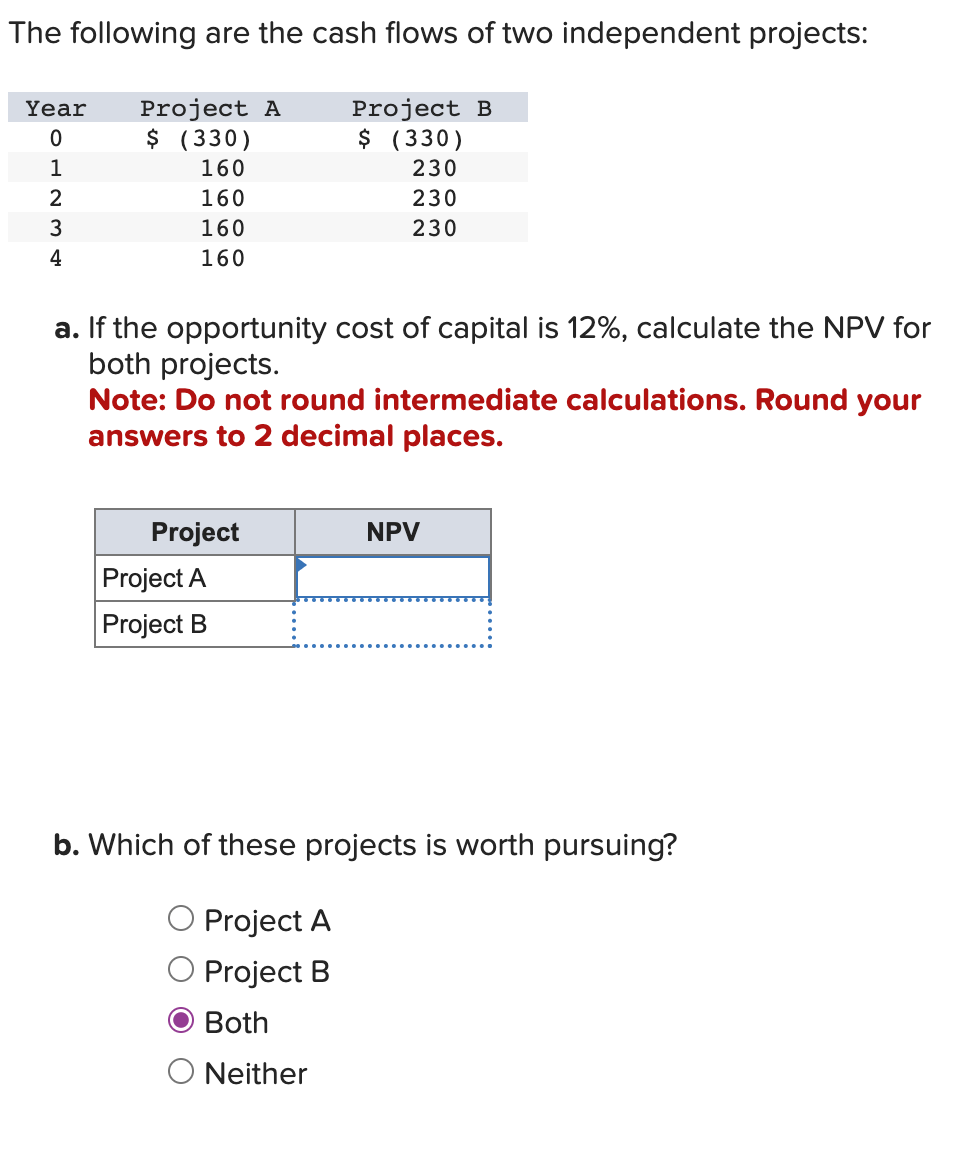954x1162 pixels.
Task: Click the NPV input field for Project B
Action: click(x=392, y=623)
